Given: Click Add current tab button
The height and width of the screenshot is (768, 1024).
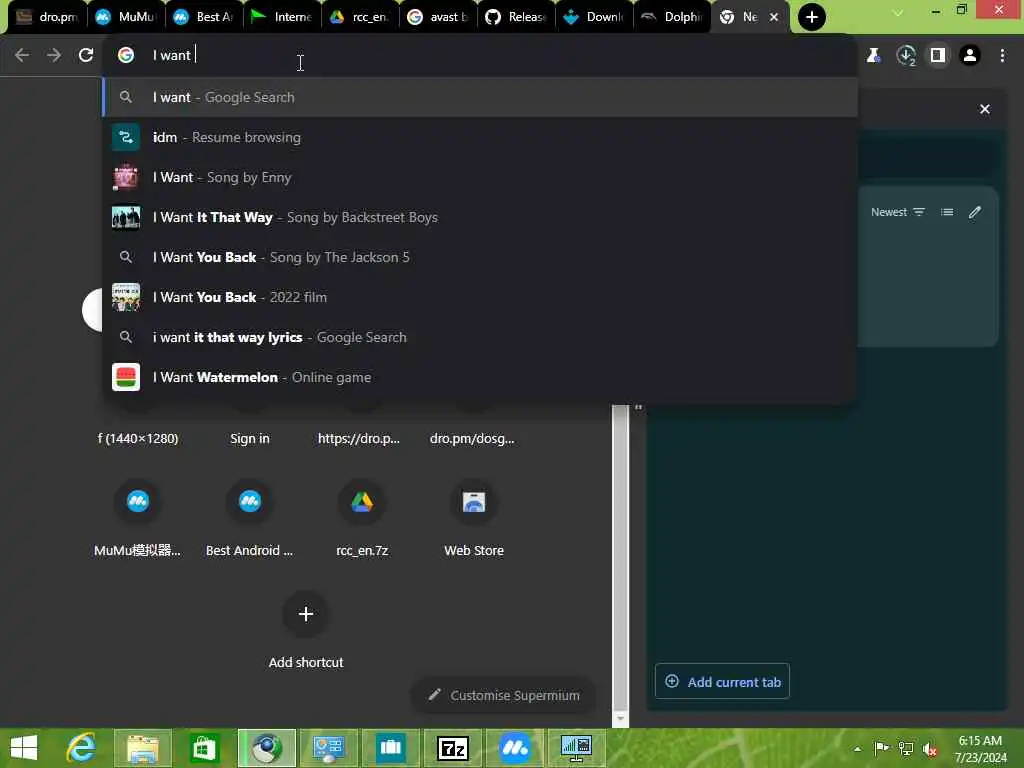Looking at the screenshot, I should tap(722, 681).
